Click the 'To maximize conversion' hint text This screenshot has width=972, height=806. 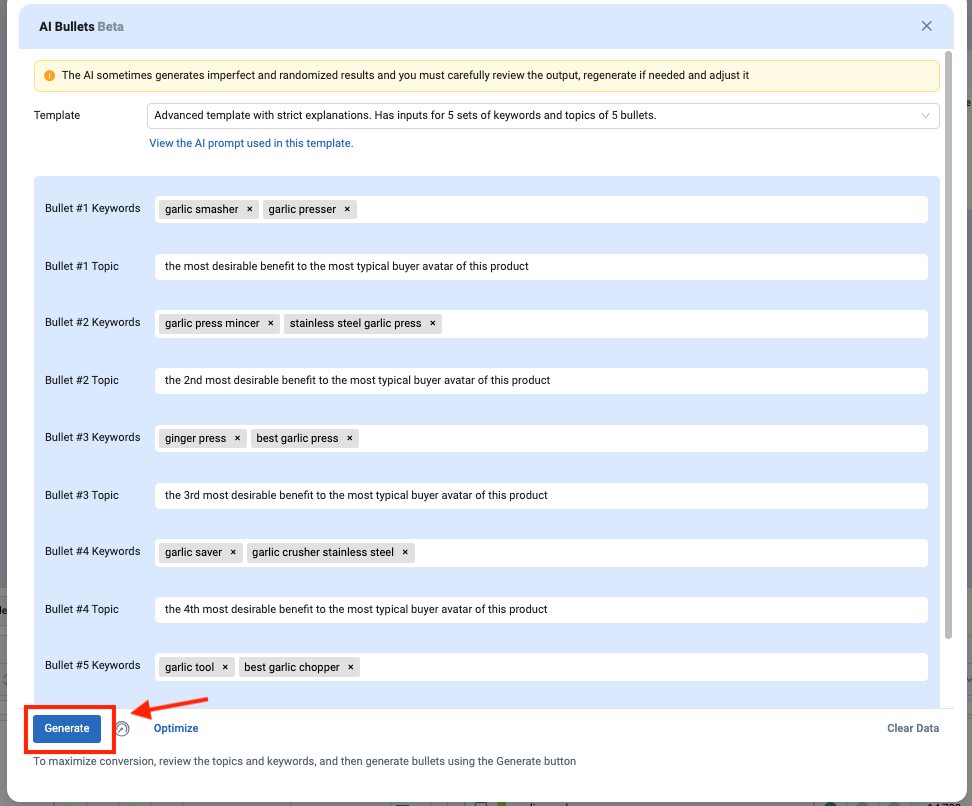pyautogui.click(x=304, y=761)
